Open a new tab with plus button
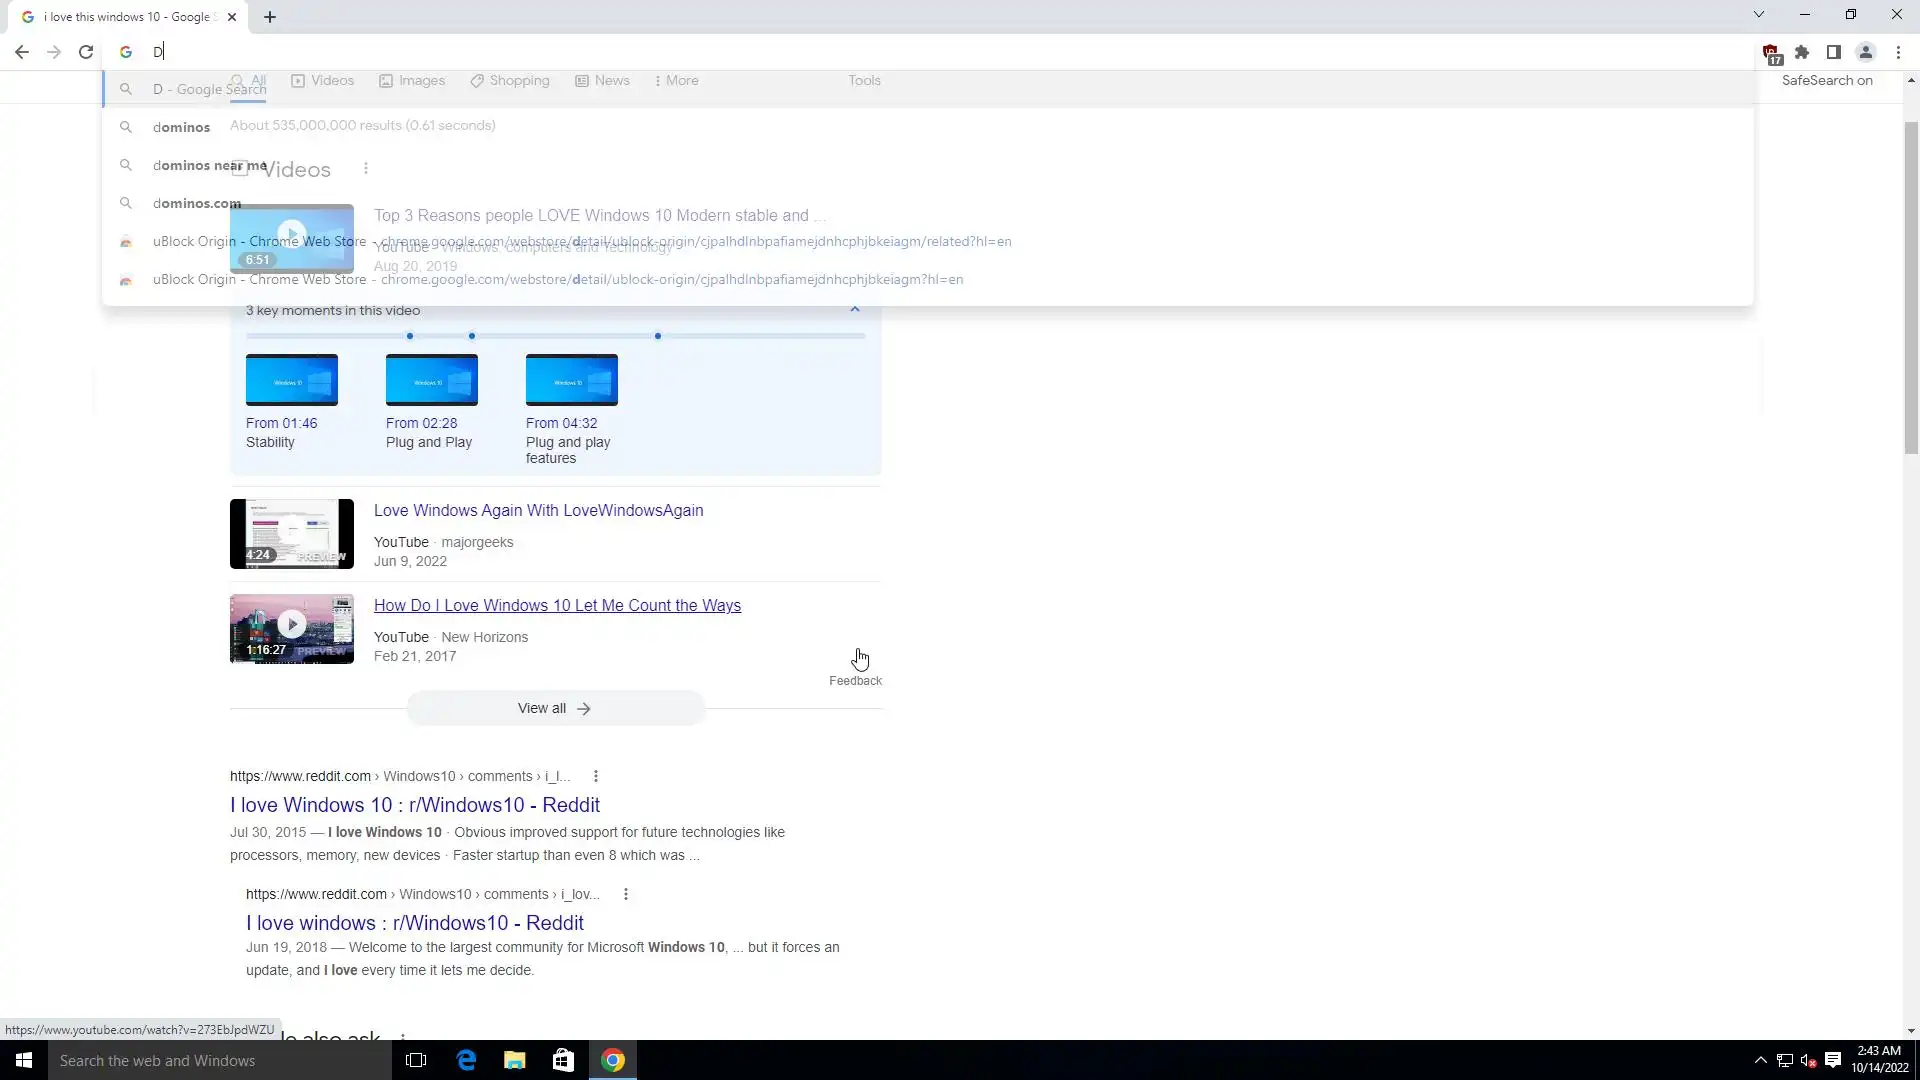This screenshot has height=1080, width=1920. pyautogui.click(x=270, y=17)
